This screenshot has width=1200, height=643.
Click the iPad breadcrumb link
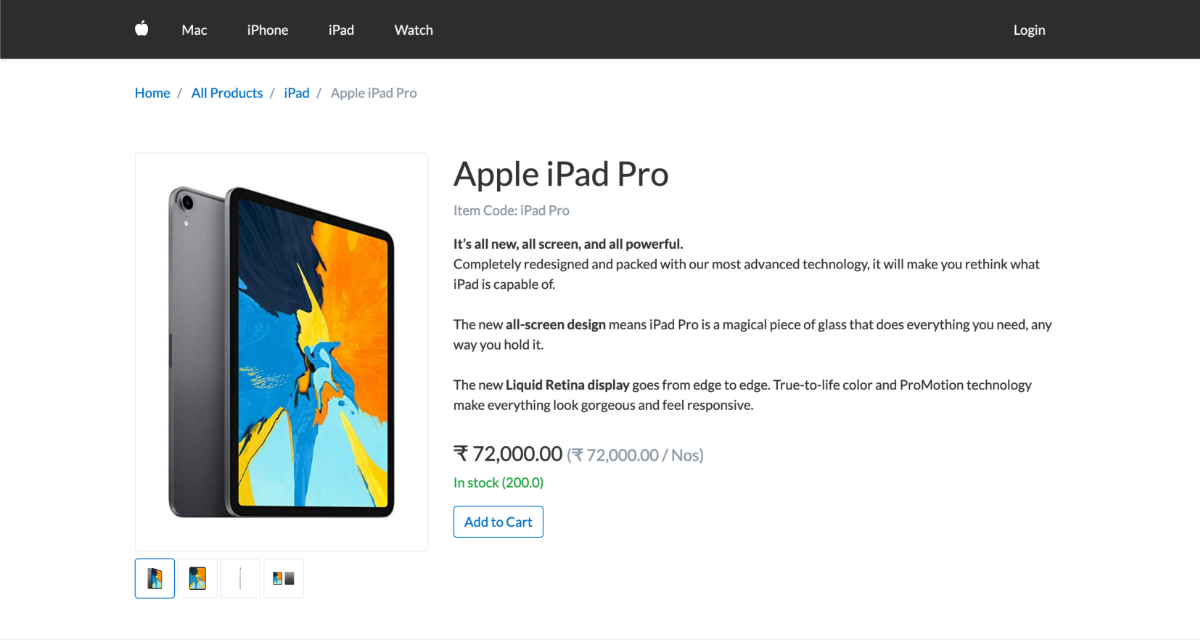296,93
